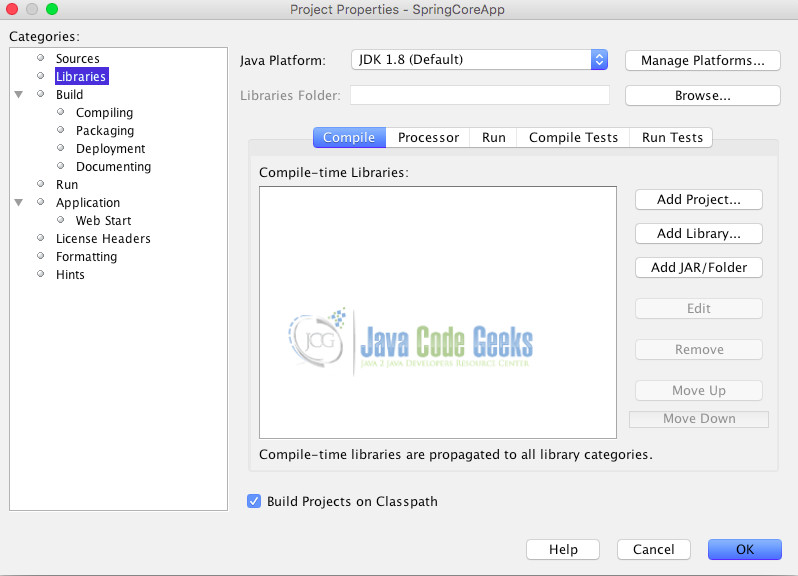Viewport: 798px width, 576px height.
Task: Select the Packaging category
Action: coord(105,131)
